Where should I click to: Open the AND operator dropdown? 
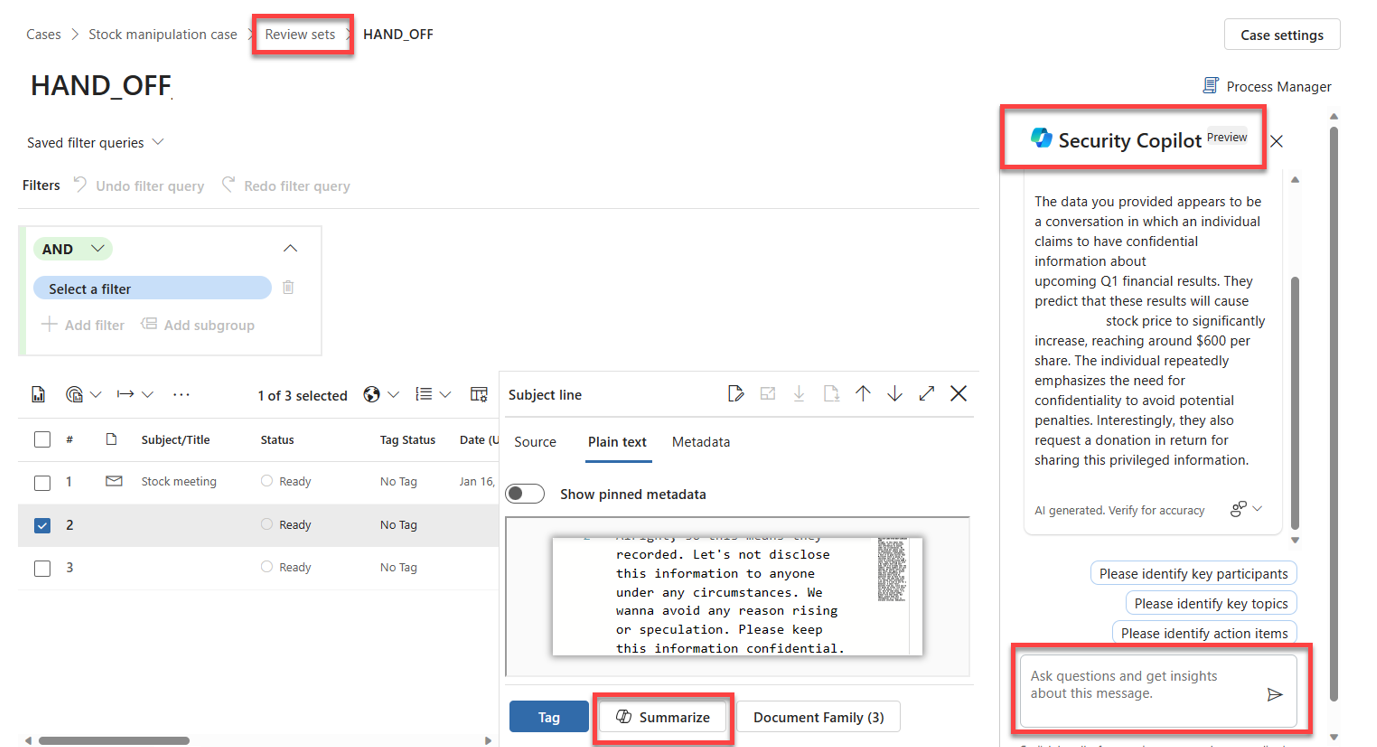pos(73,249)
